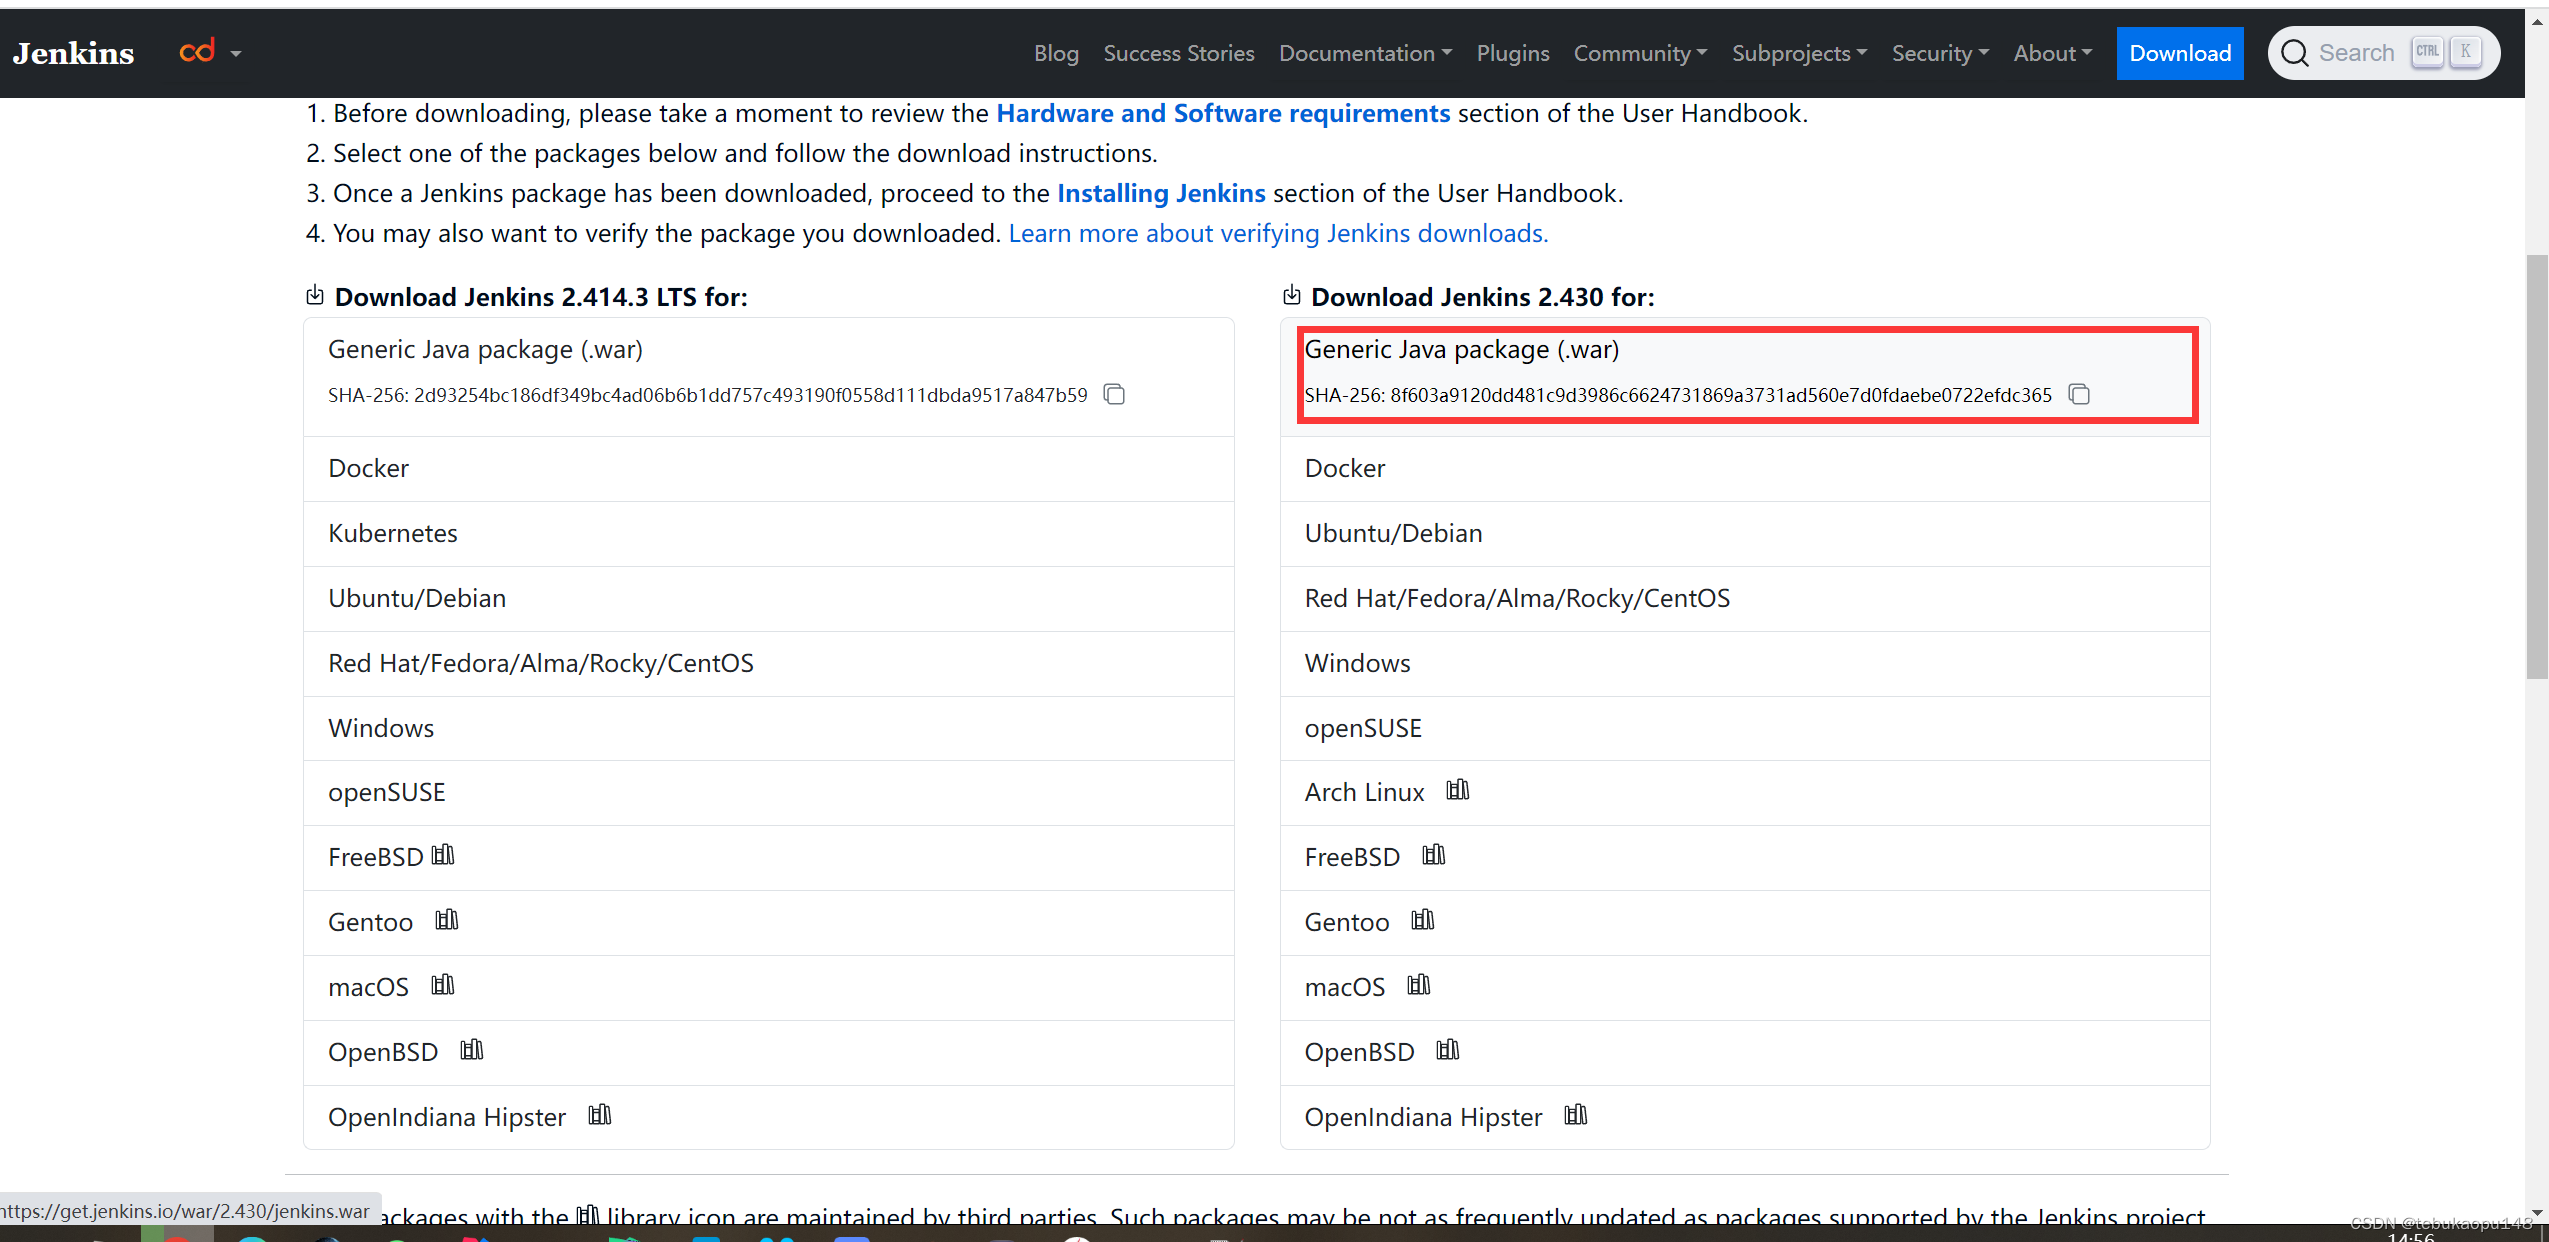
Task: Copy SHA-256 hash of Jenkins 2.430 package
Action: [x=2080, y=394]
